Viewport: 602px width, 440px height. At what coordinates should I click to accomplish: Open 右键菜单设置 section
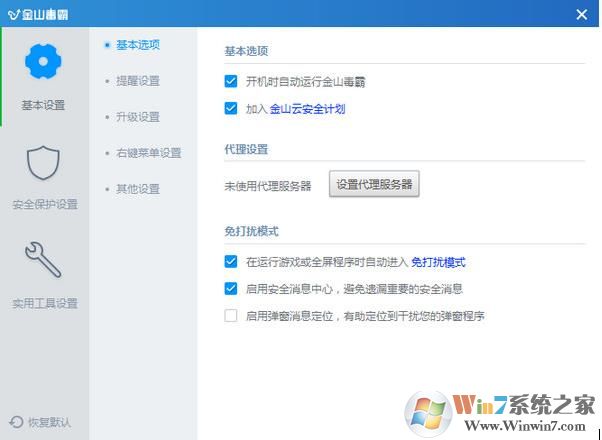(x=149, y=153)
